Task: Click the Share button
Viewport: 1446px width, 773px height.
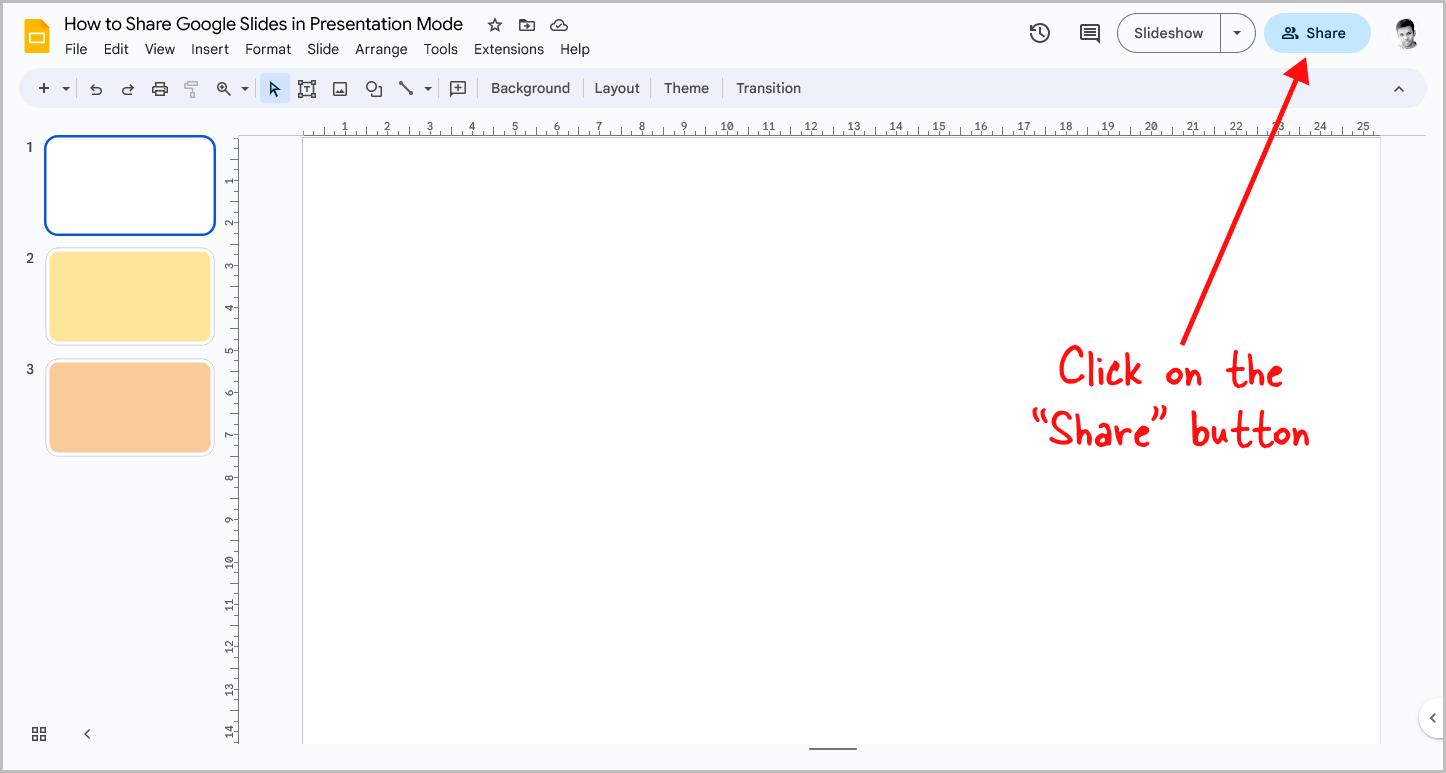Action: (x=1317, y=33)
